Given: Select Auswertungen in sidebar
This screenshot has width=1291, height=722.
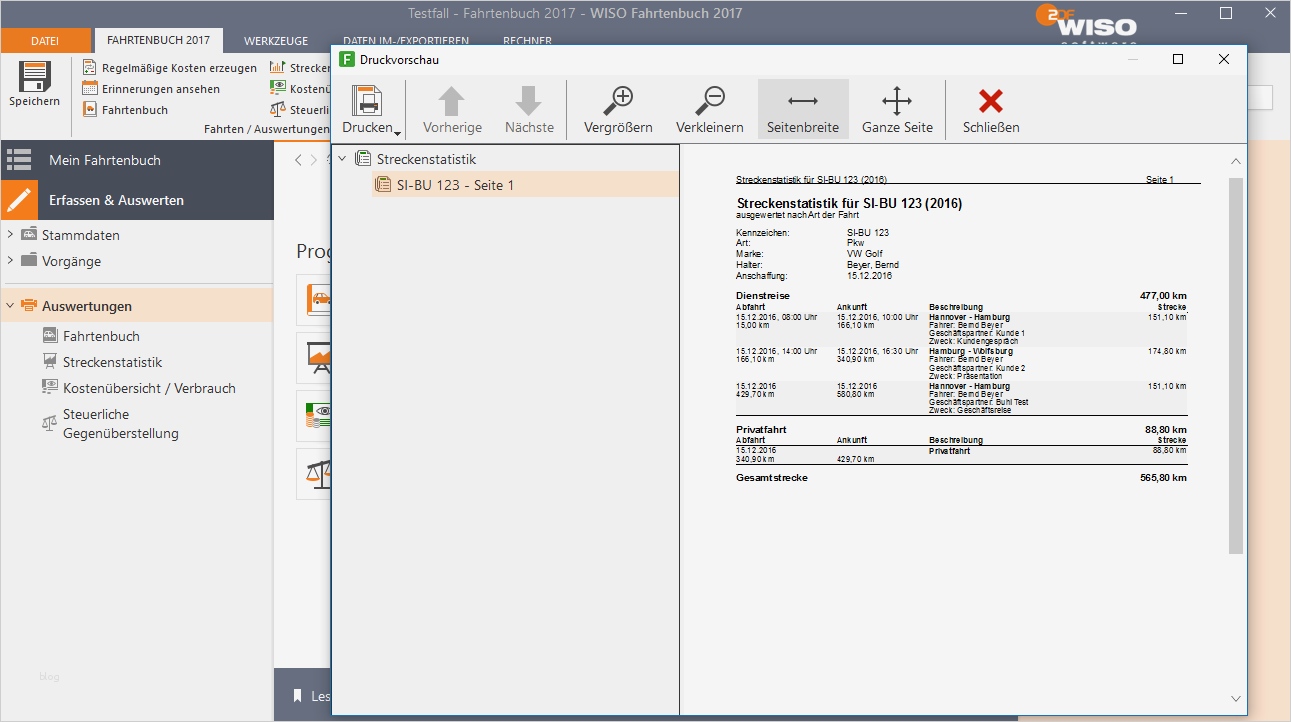Looking at the screenshot, I should click(x=87, y=306).
